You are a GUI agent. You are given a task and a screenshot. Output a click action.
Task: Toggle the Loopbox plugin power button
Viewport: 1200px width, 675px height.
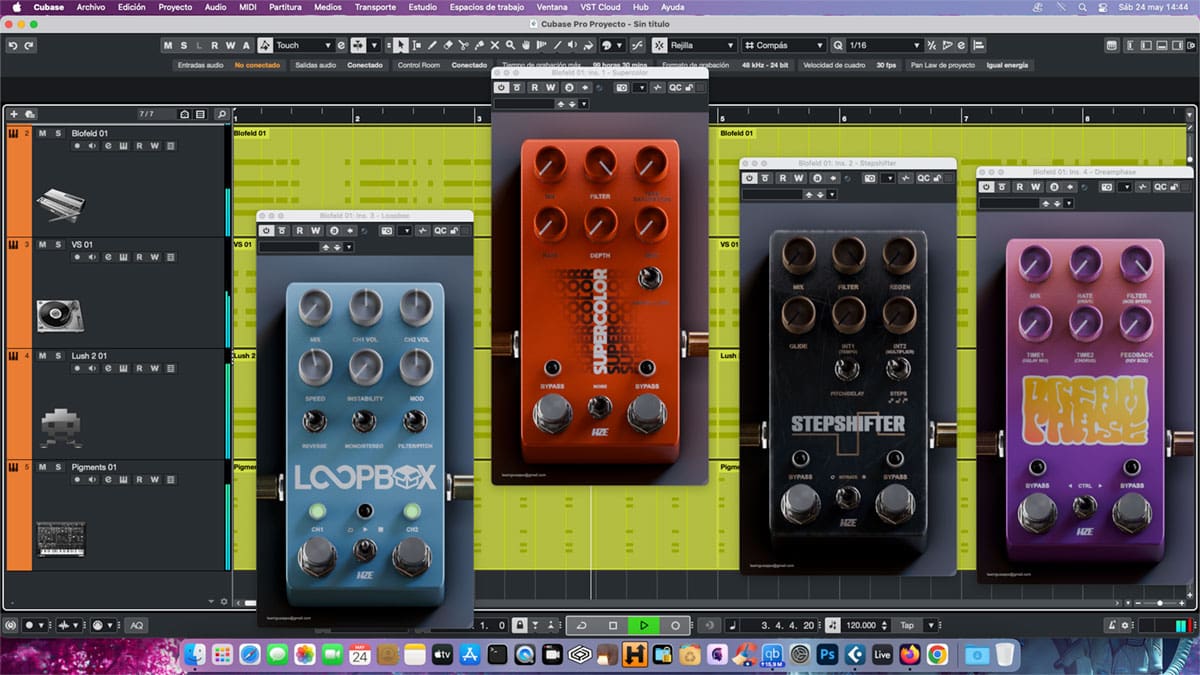coord(267,231)
